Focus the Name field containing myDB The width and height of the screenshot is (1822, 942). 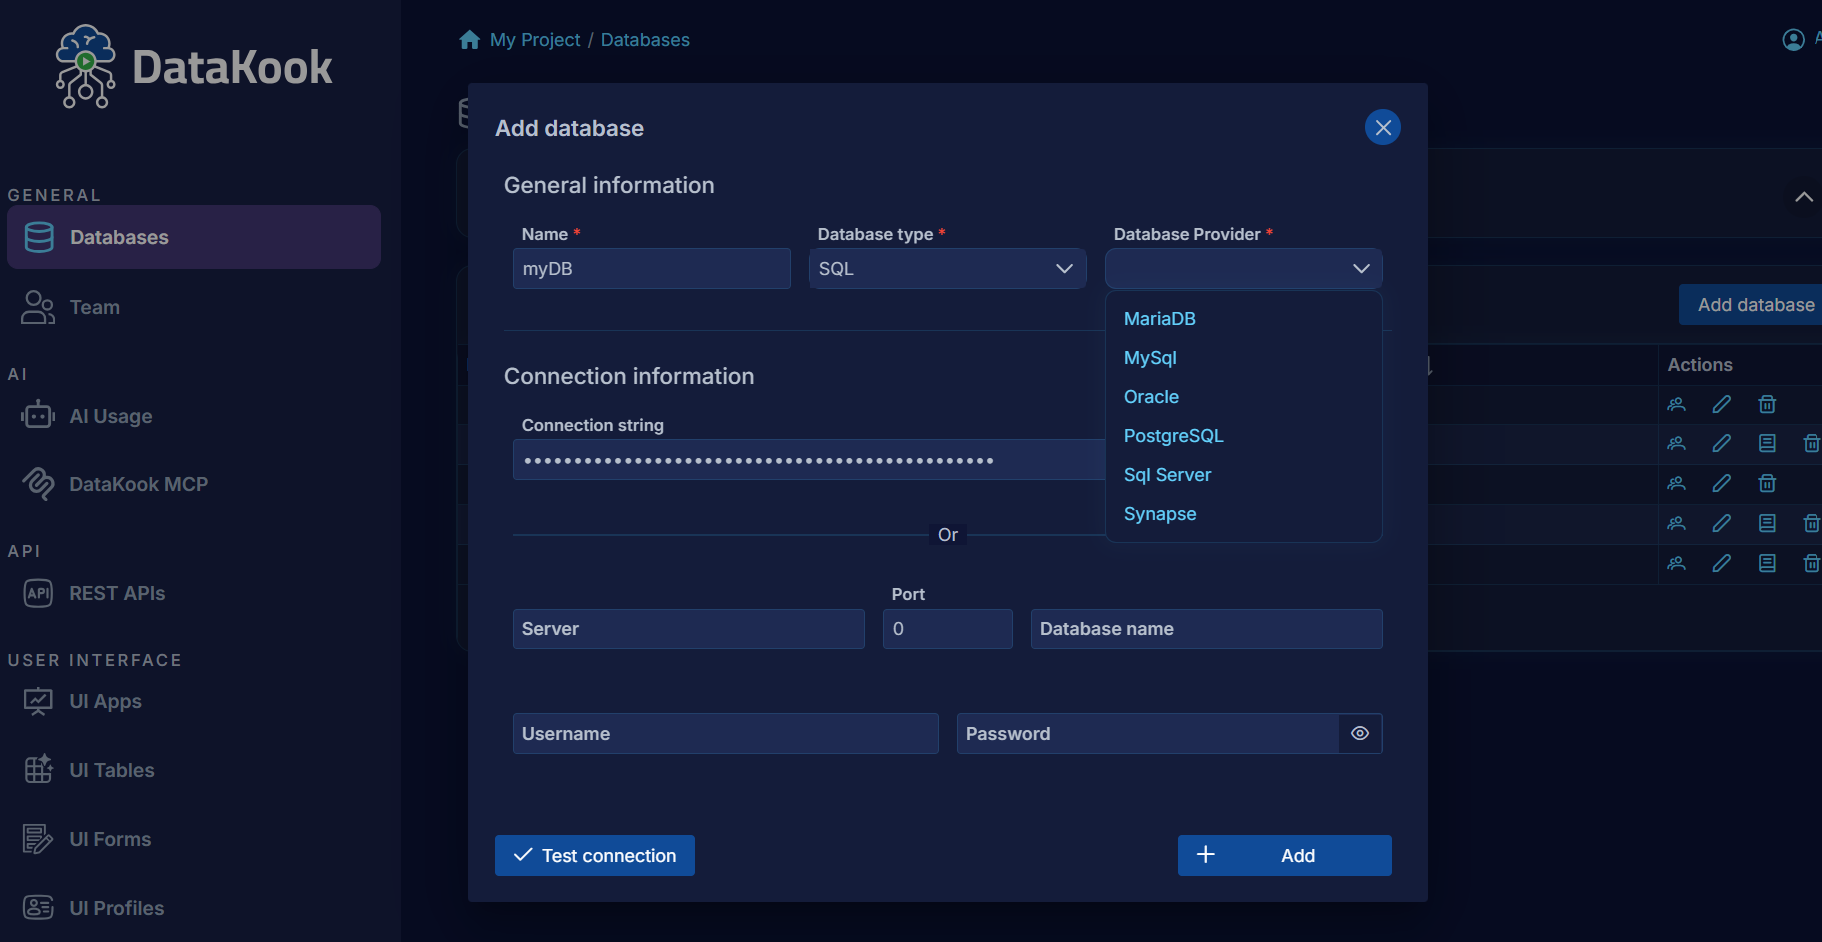[x=652, y=268]
